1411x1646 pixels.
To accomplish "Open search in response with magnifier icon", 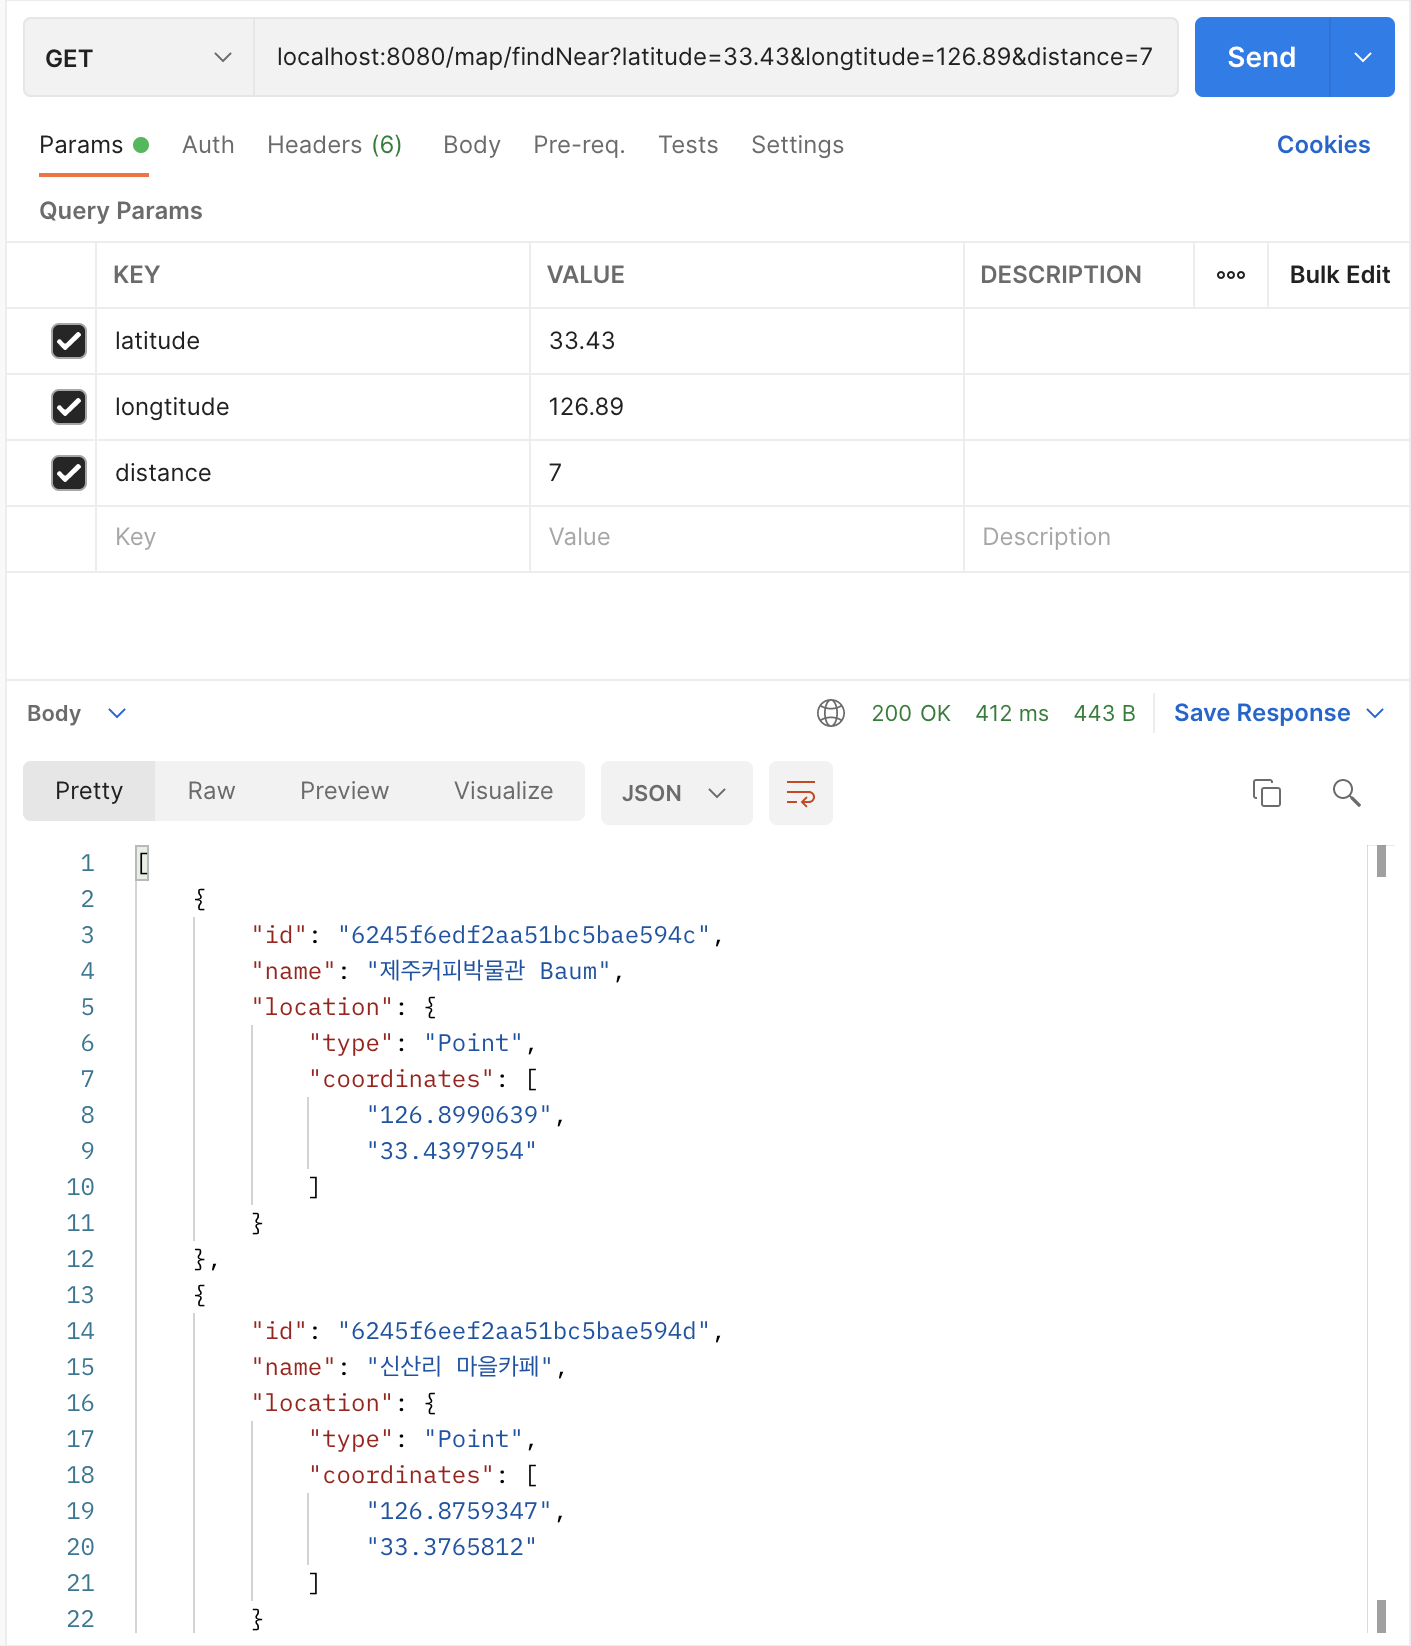I will 1346,793.
